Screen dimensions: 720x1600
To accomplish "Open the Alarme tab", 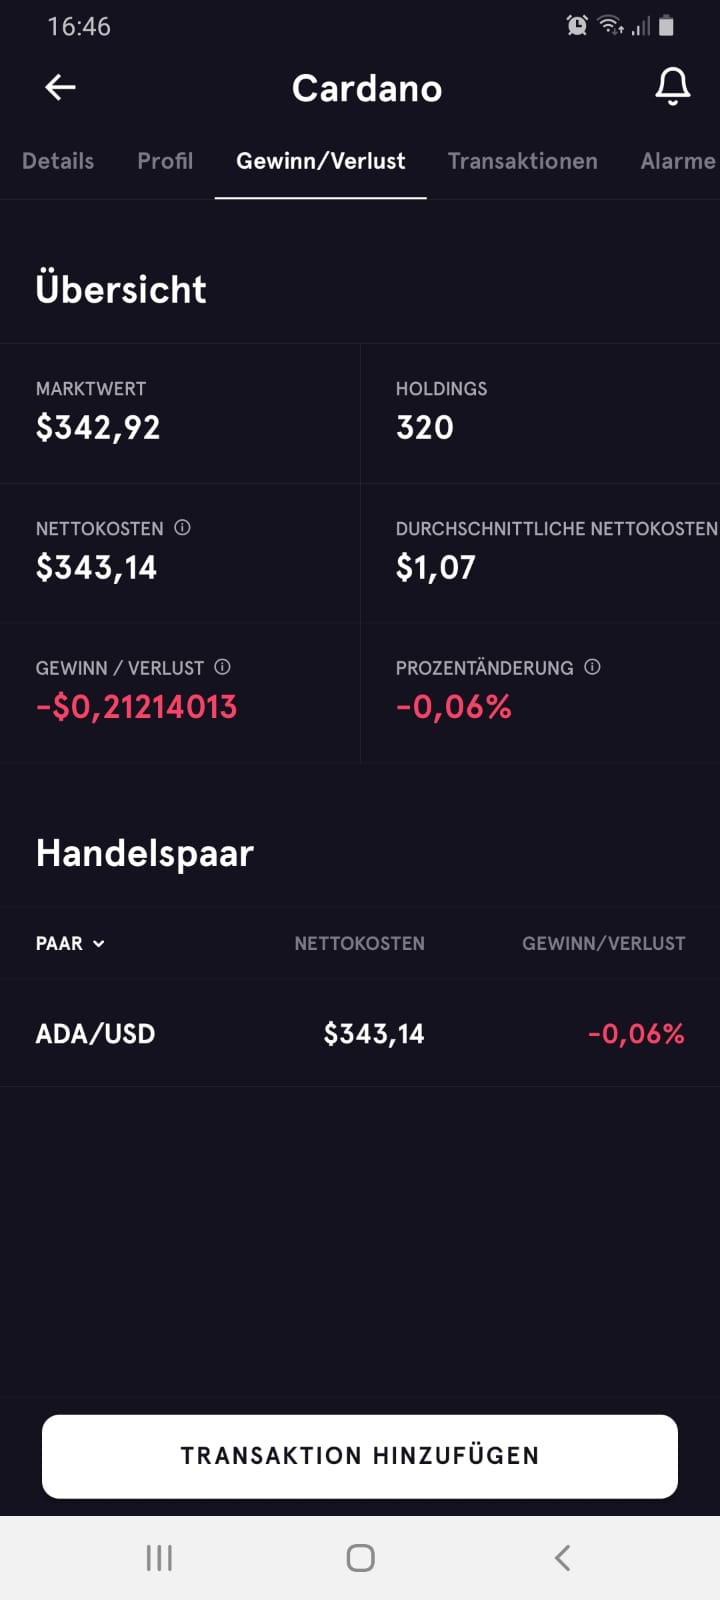I will 677,161.
